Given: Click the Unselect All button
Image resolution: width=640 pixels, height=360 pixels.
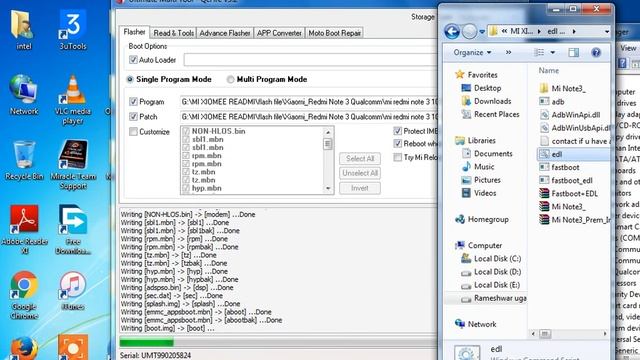Looking at the screenshot, I should pos(360,173).
